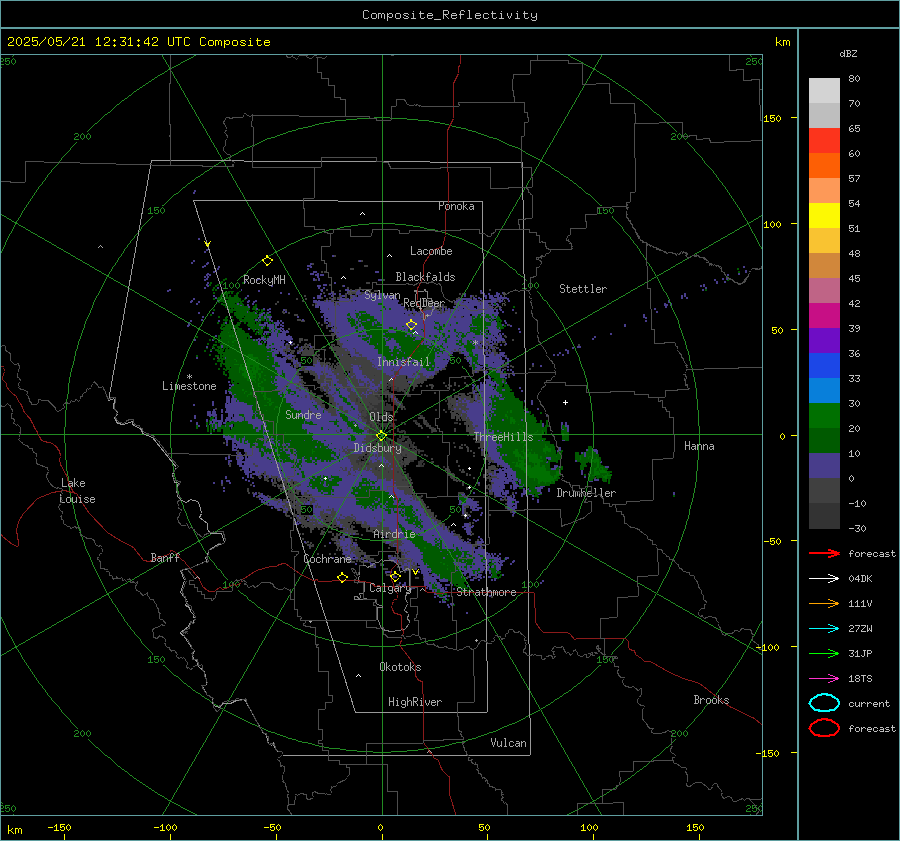Click the 18TS legend label text
This screenshot has width=900, height=841.
point(860,679)
